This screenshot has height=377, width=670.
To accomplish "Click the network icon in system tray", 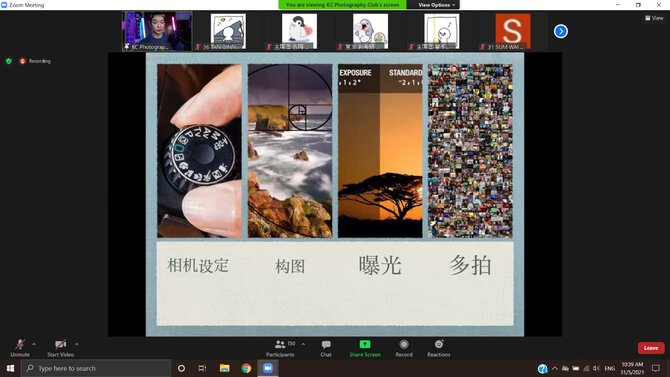I will coord(586,368).
